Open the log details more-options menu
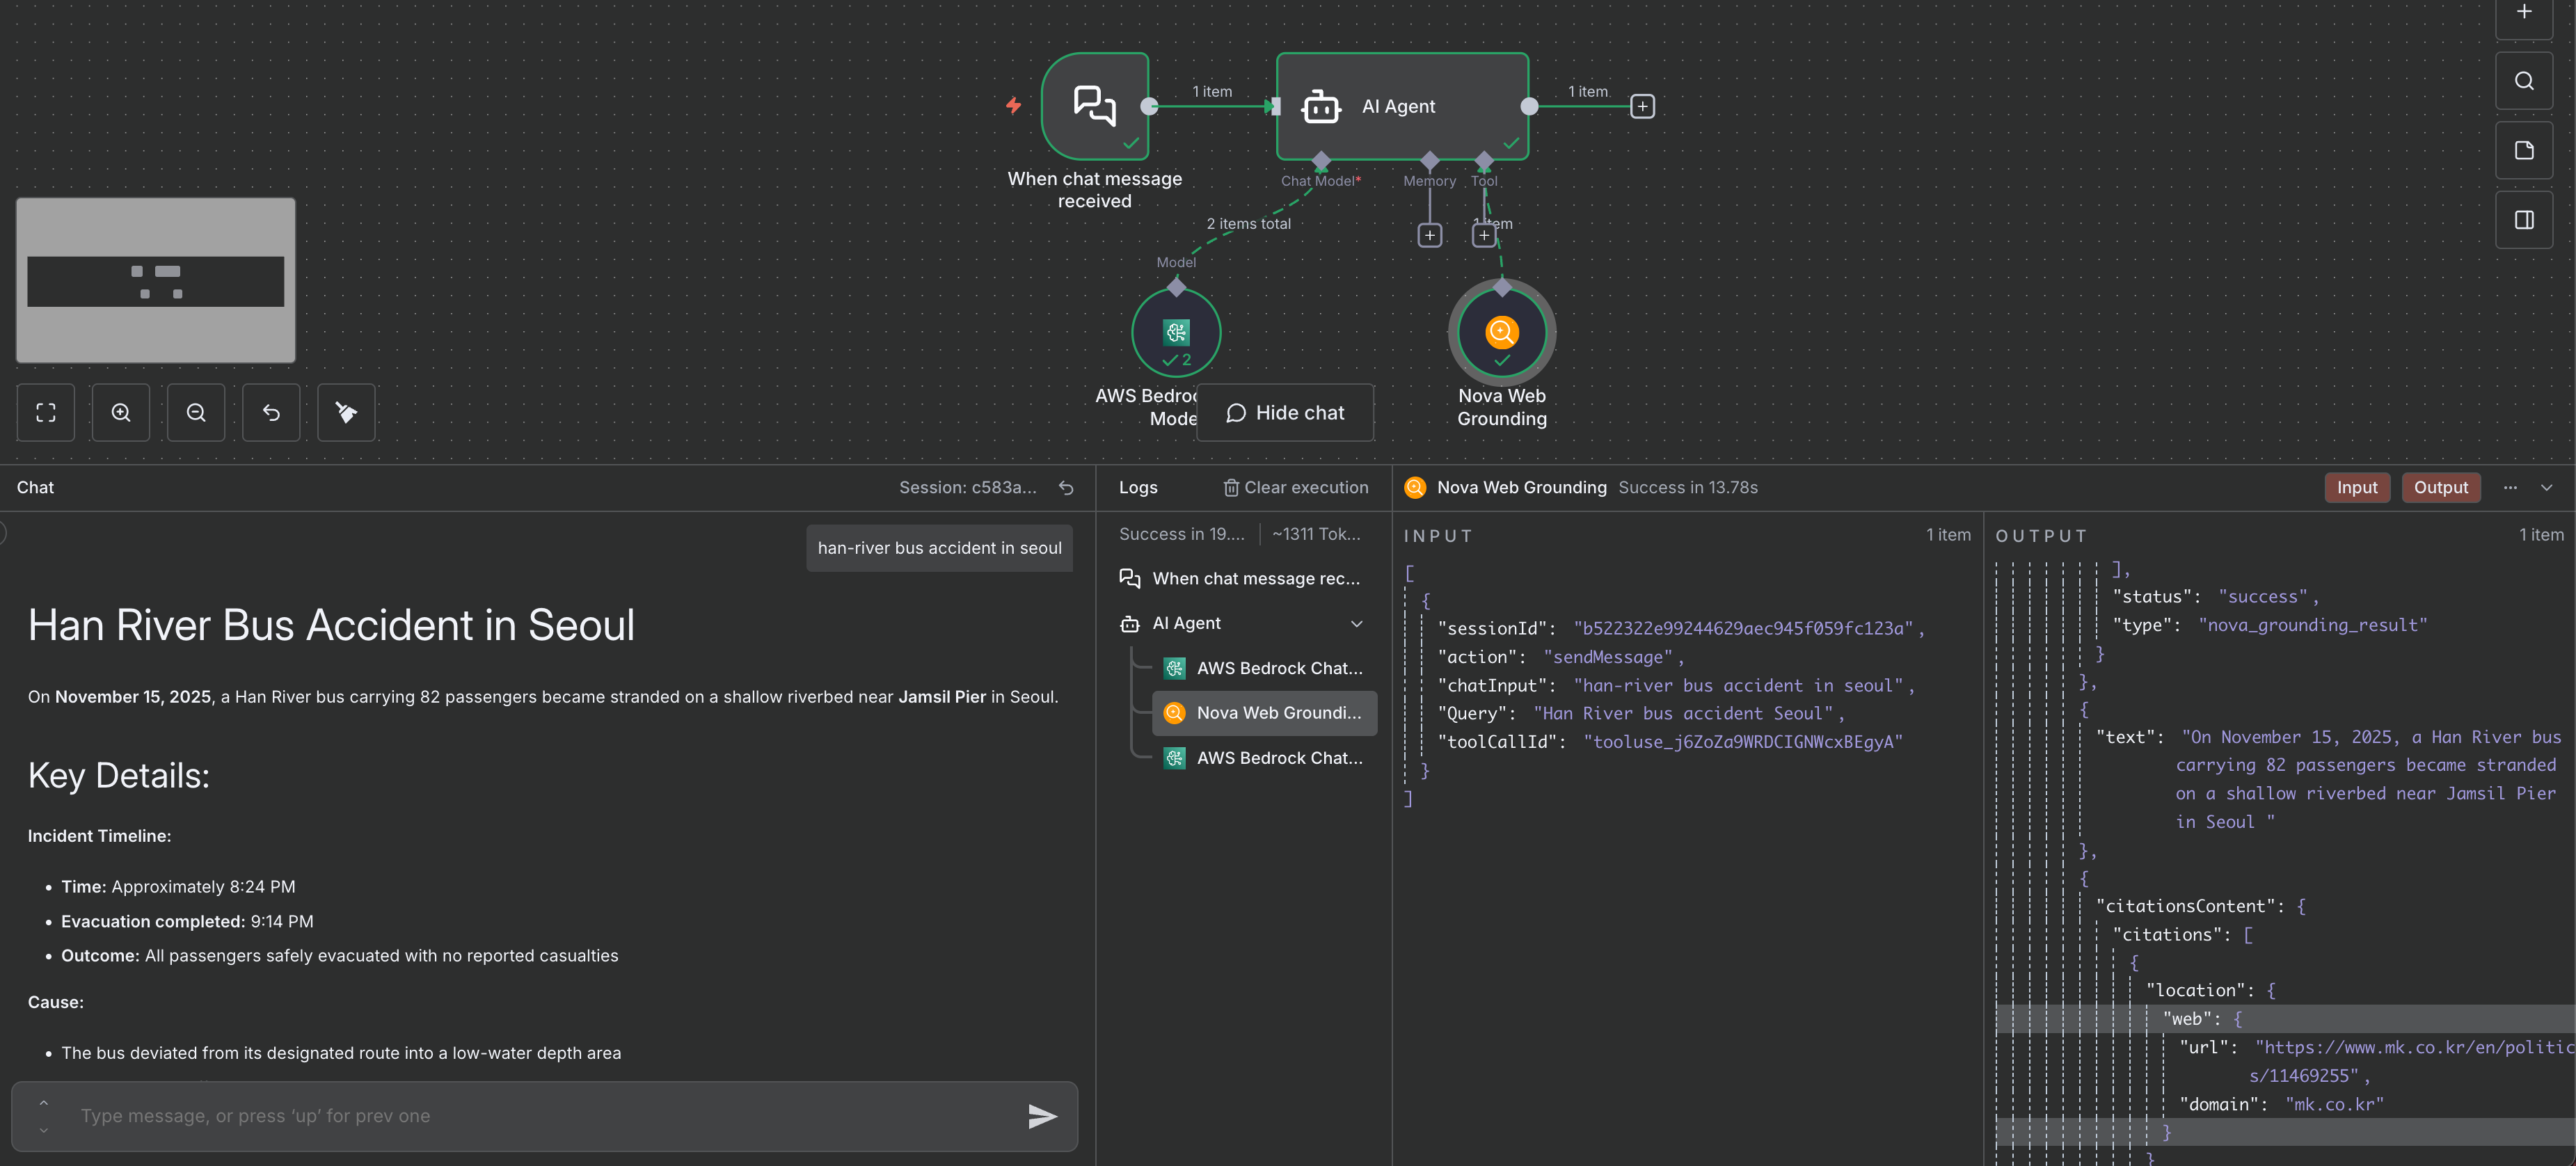Viewport: 2576px width, 1166px height. coord(2510,488)
